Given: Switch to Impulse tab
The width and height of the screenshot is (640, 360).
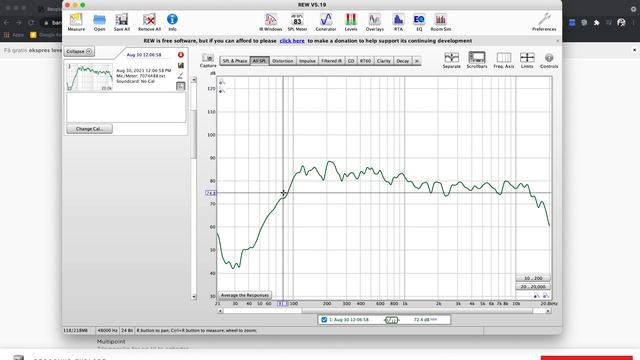Looking at the screenshot, I should click(x=307, y=61).
